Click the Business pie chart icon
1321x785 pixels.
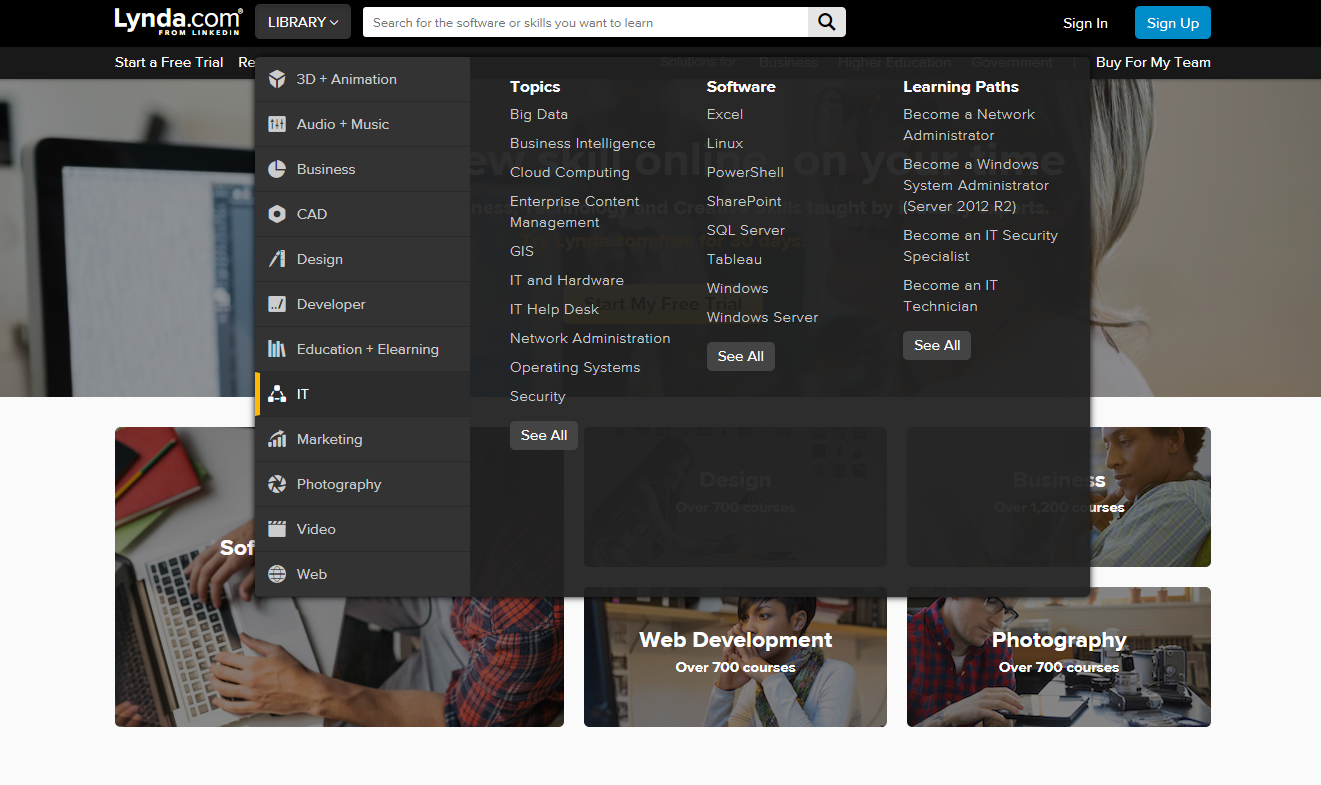point(277,169)
